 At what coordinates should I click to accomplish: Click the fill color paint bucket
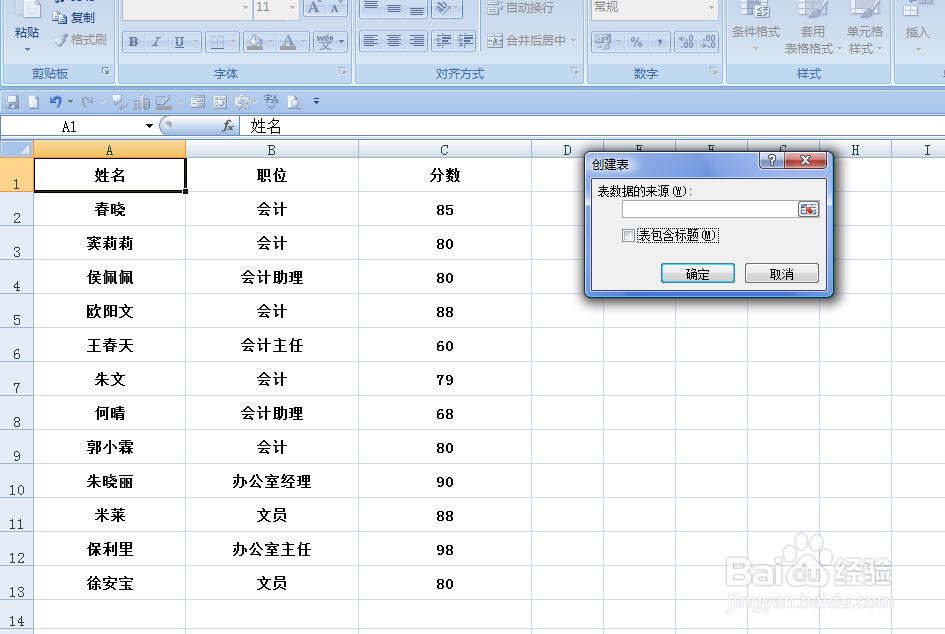(256, 42)
